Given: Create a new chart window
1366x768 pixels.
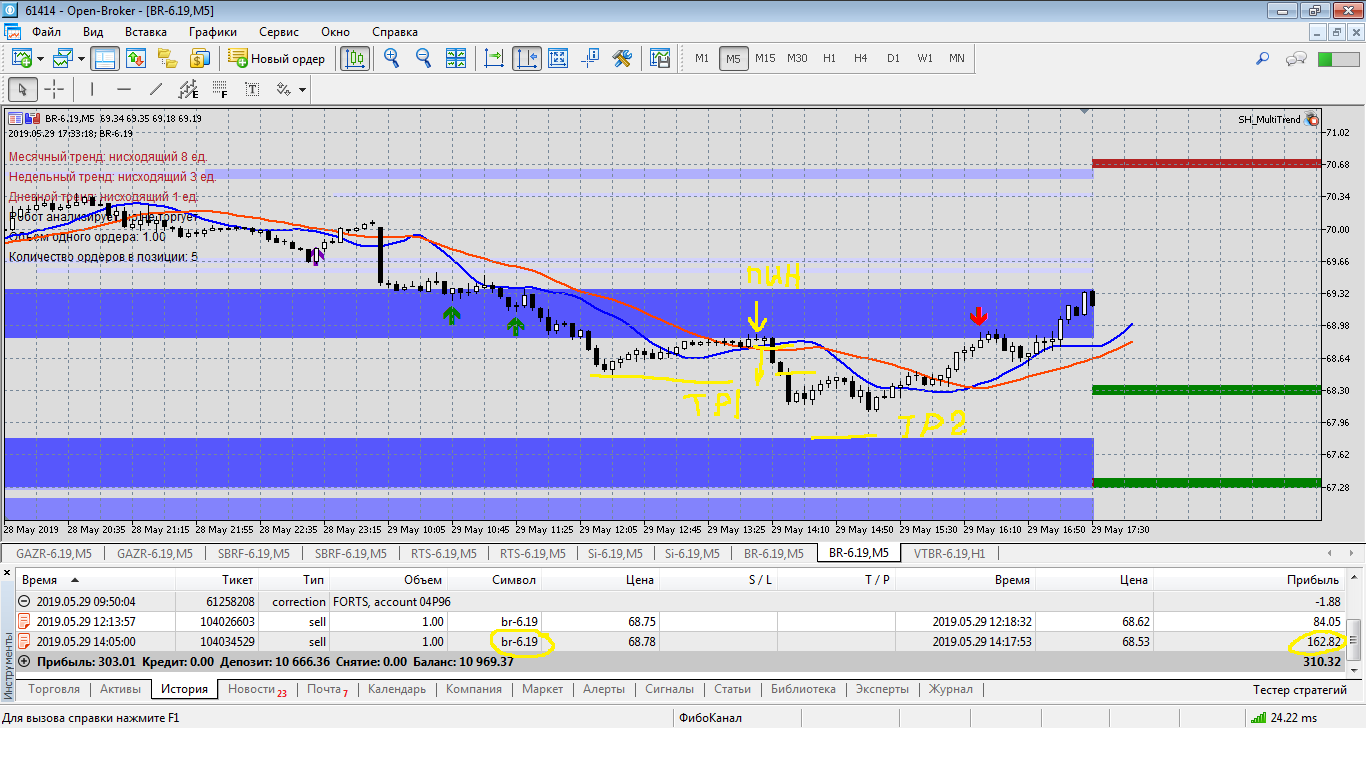Looking at the screenshot, I should (x=20, y=58).
